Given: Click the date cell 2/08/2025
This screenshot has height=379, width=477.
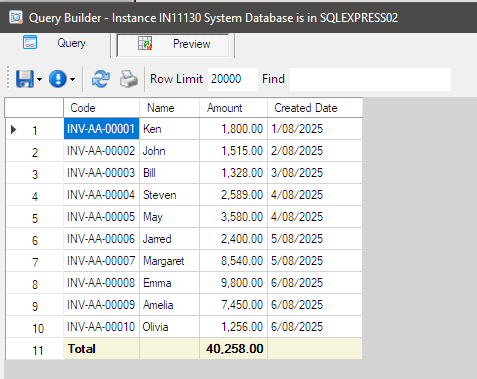Looking at the screenshot, I should 315,151.
